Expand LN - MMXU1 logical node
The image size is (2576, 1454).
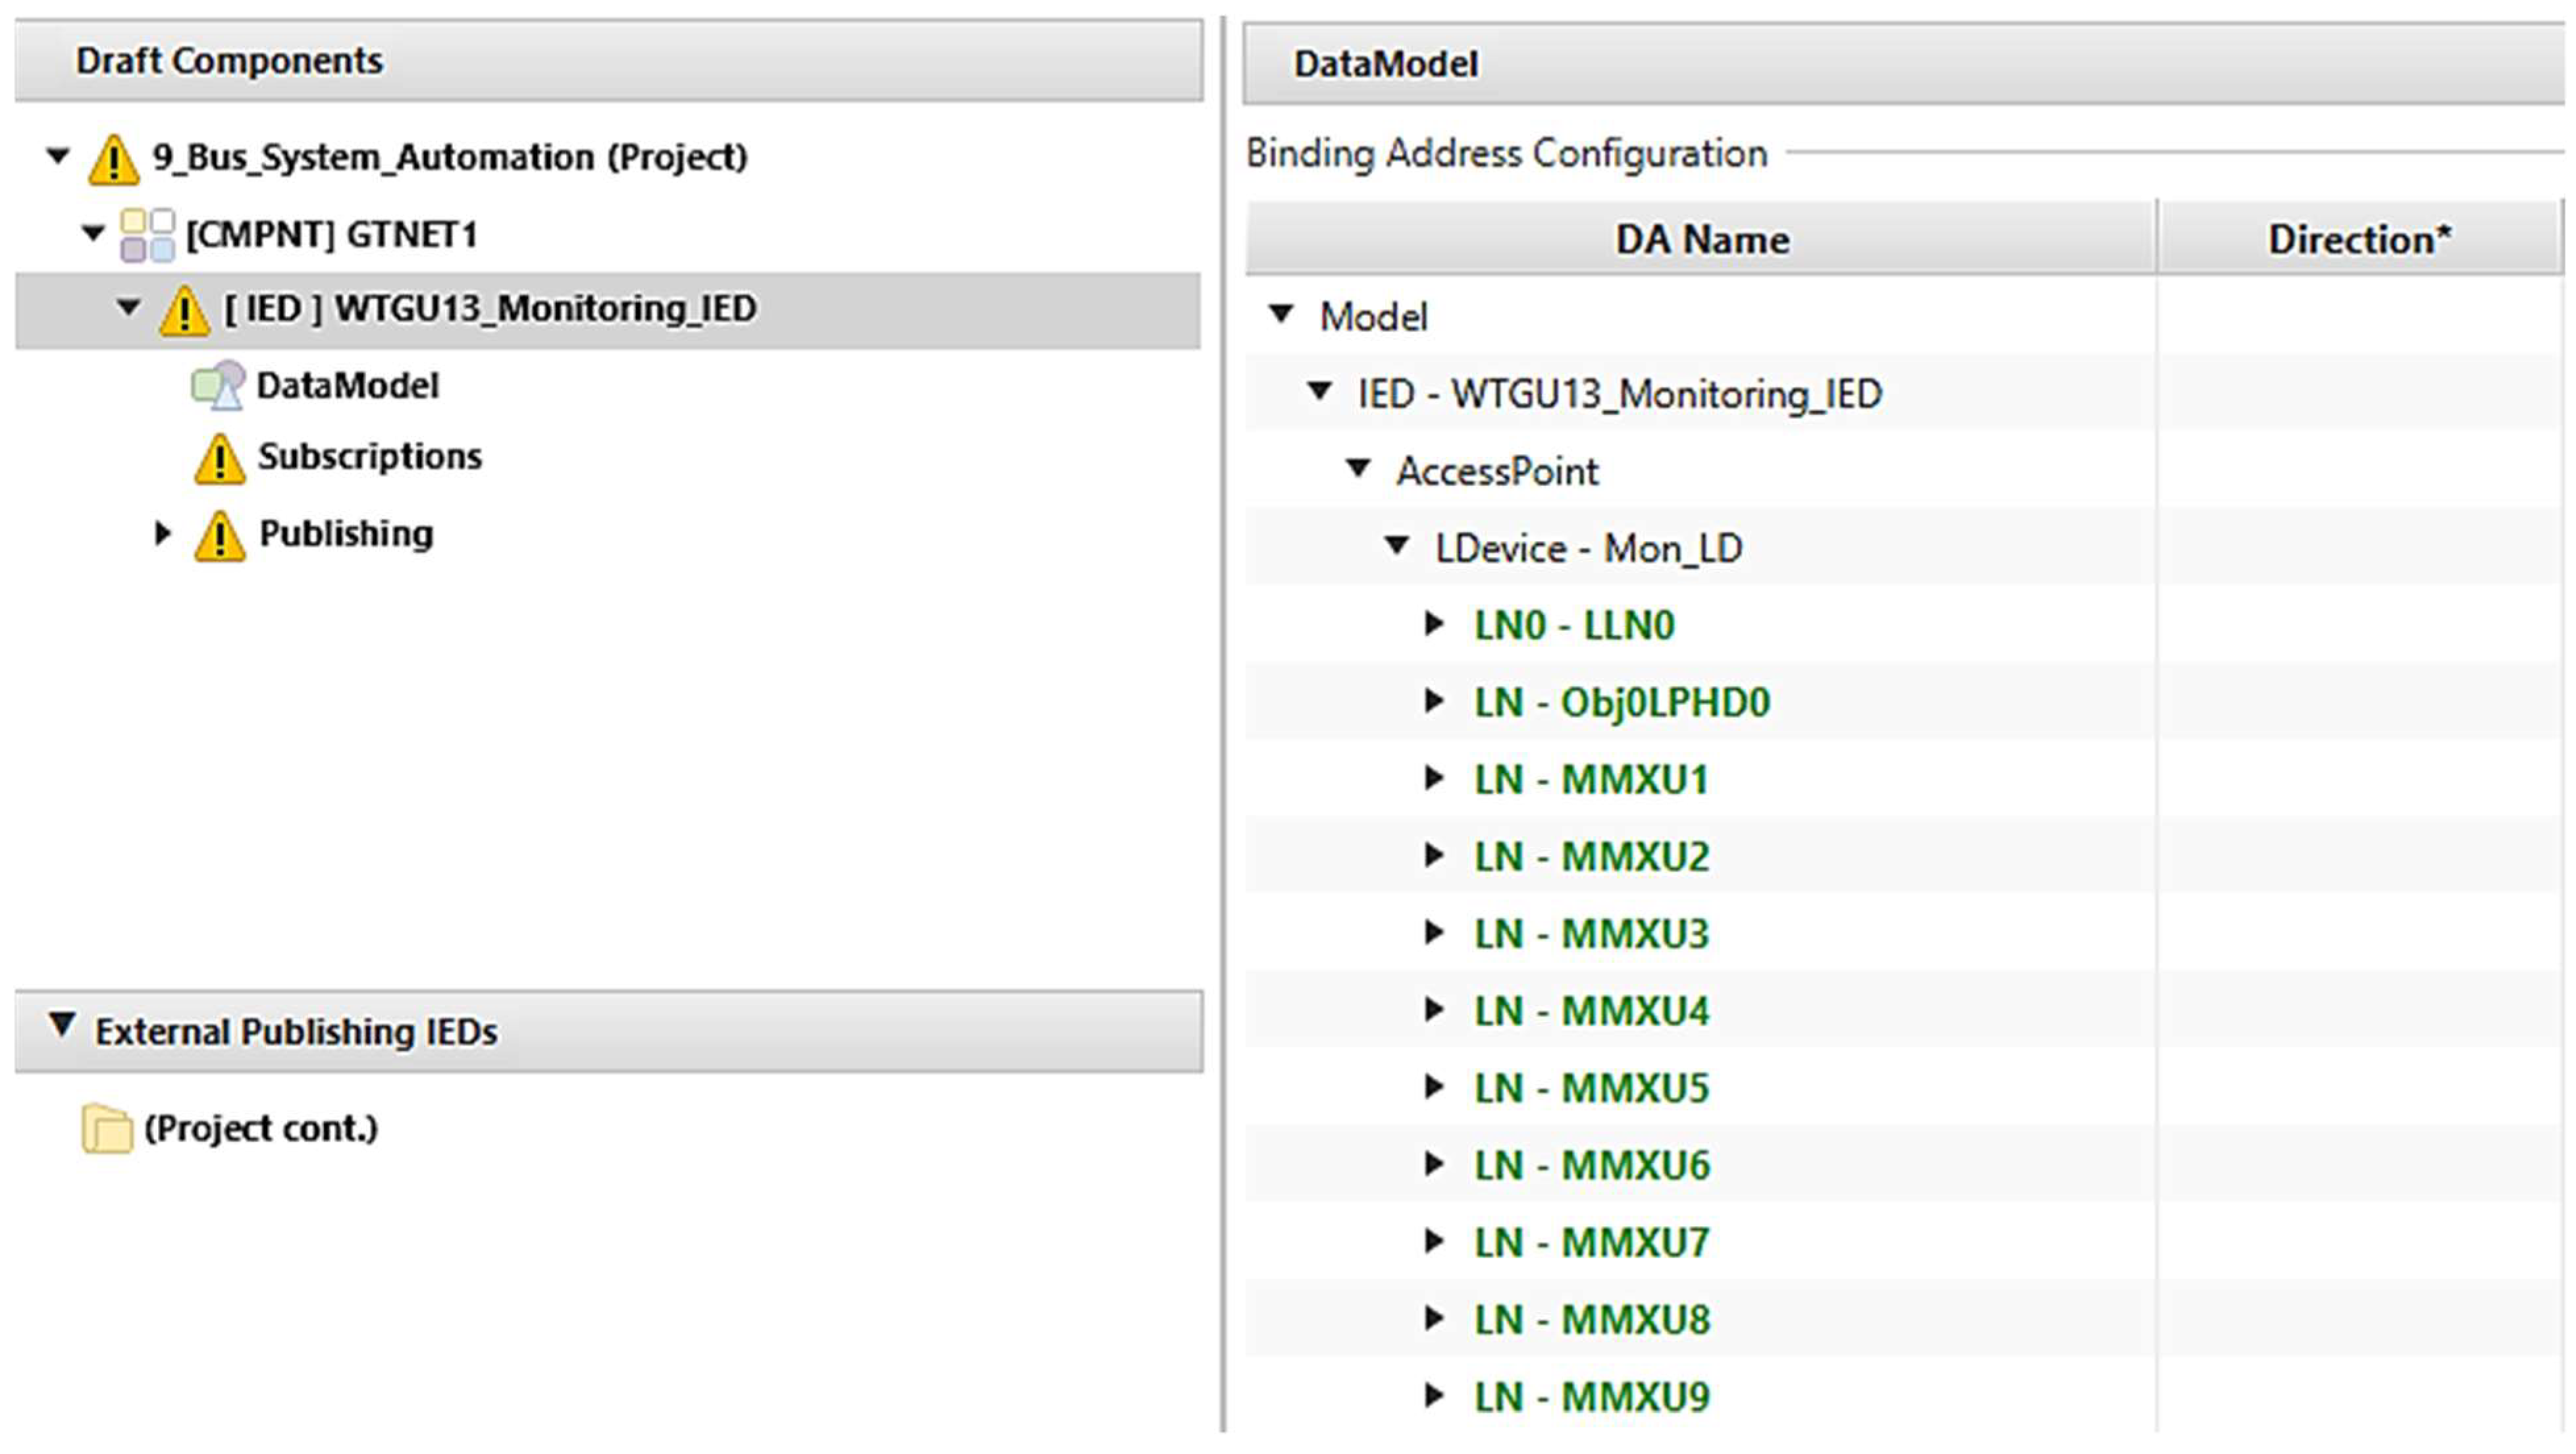coord(1434,779)
